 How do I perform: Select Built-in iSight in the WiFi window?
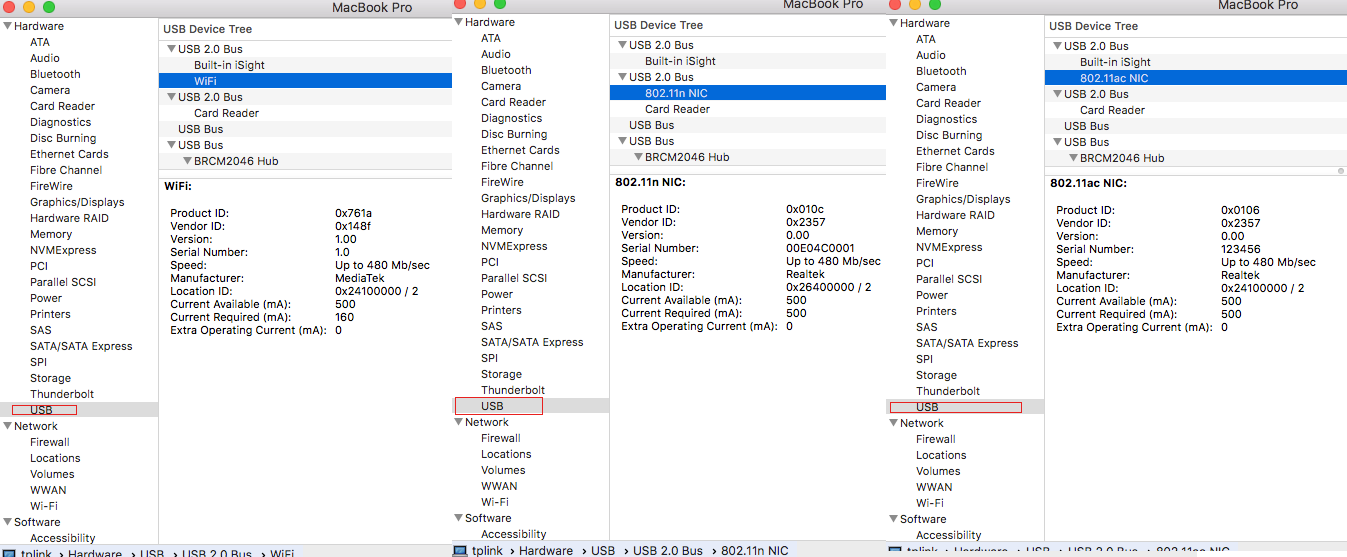pyautogui.click(x=231, y=65)
